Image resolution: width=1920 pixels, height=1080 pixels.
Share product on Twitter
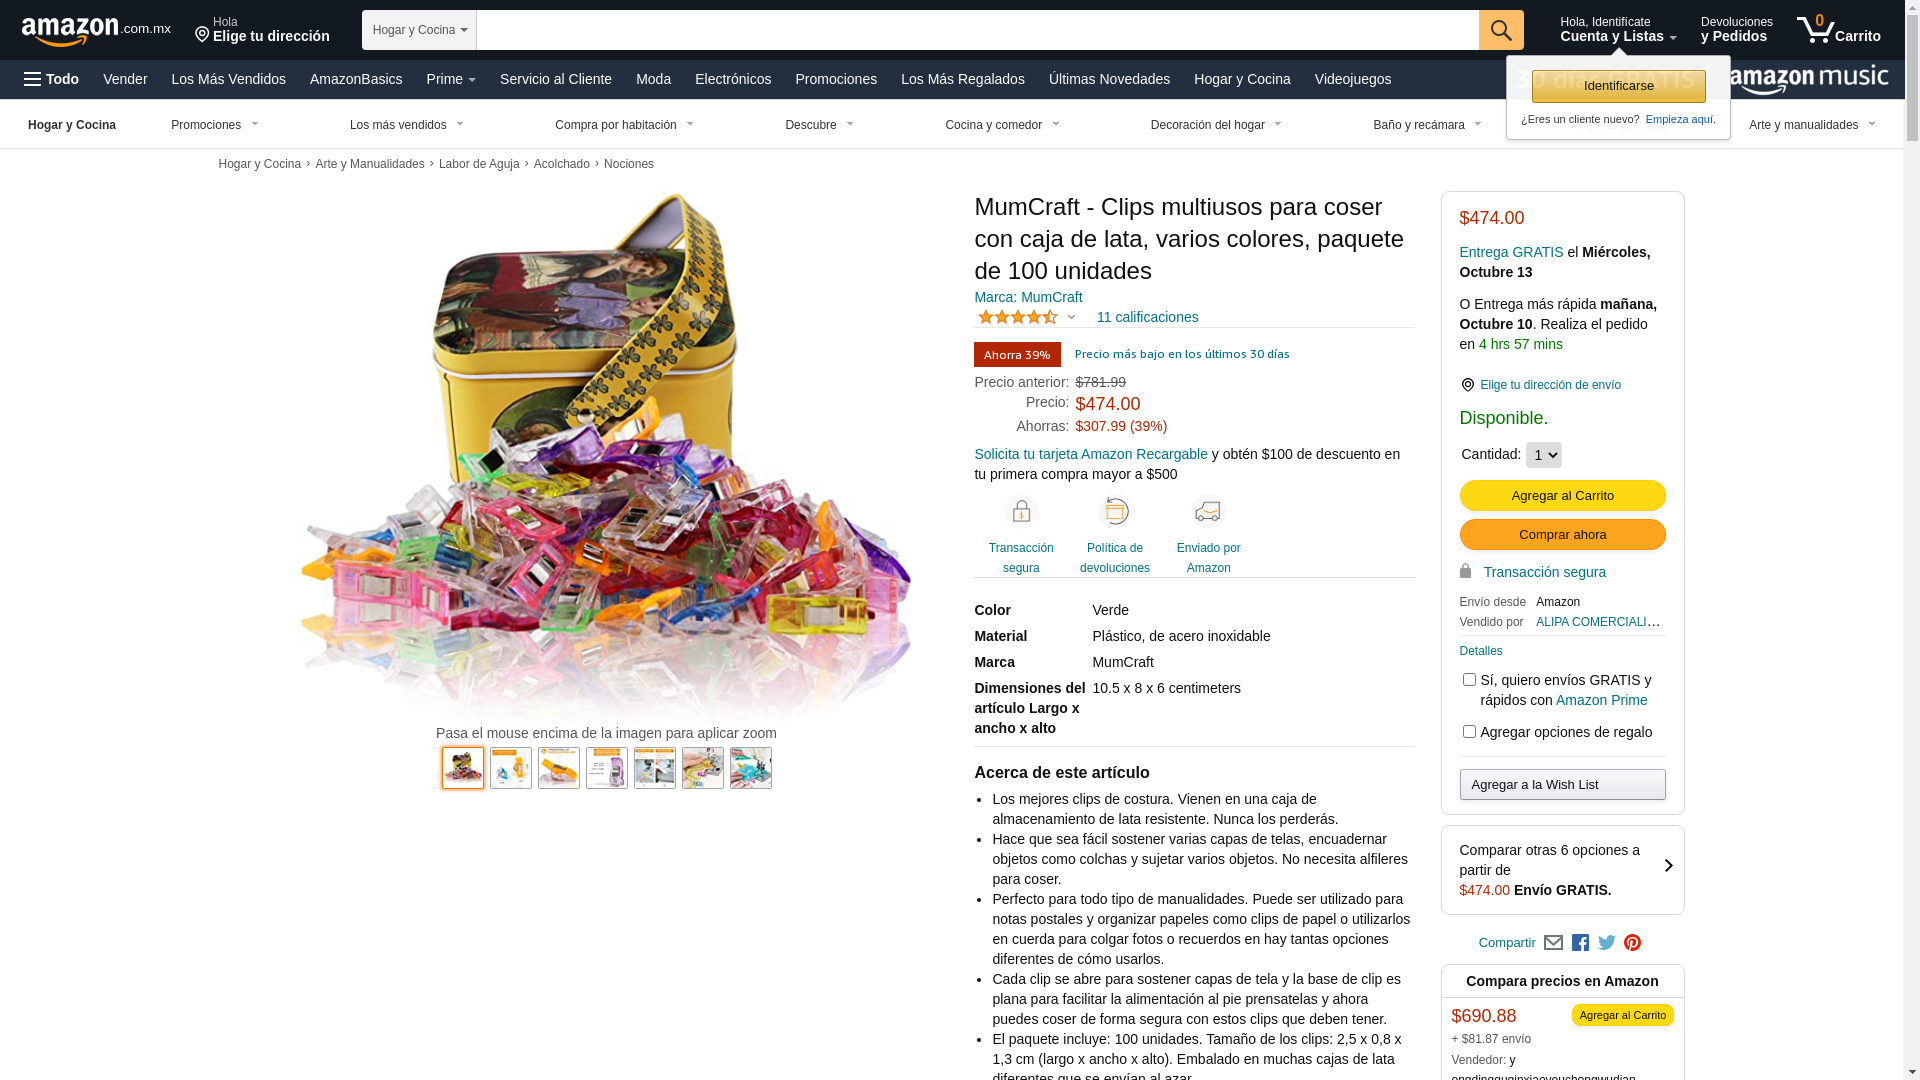click(x=1607, y=943)
